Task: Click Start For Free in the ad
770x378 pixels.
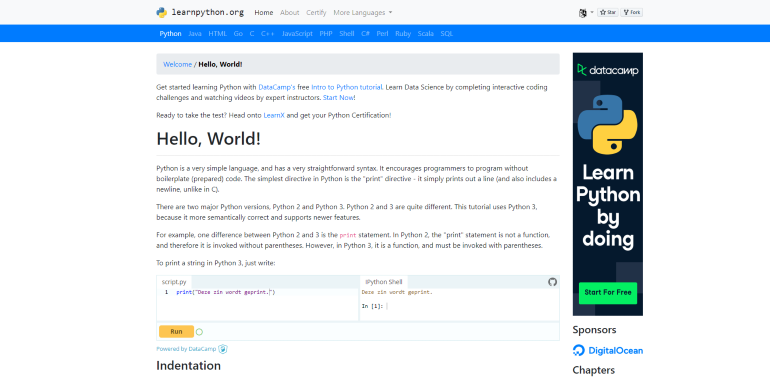Action: [x=608, y=293]
